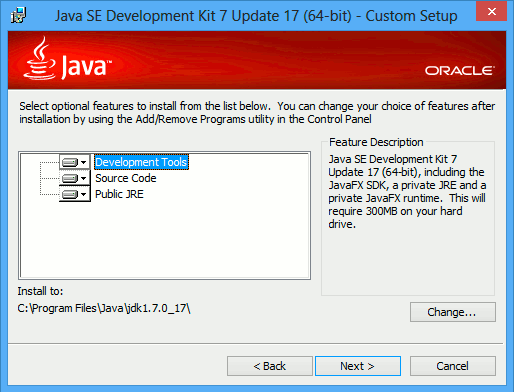Viewport: 514px width, 392px height.
Task: Click the Change... install location button
Action: point(453,312)
